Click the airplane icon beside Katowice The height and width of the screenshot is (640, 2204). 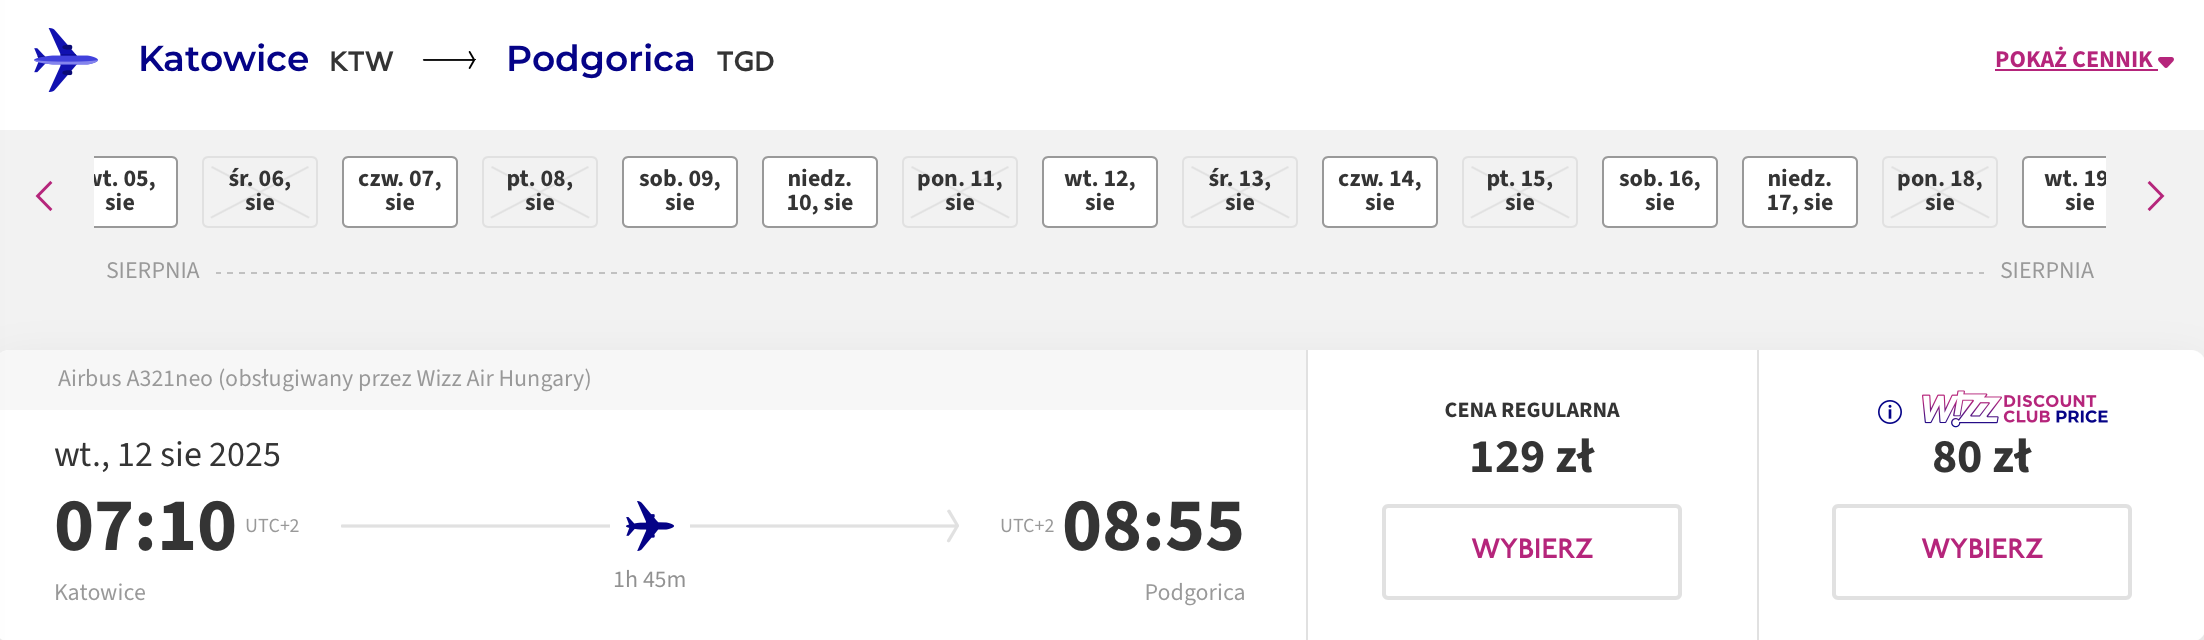65,60
